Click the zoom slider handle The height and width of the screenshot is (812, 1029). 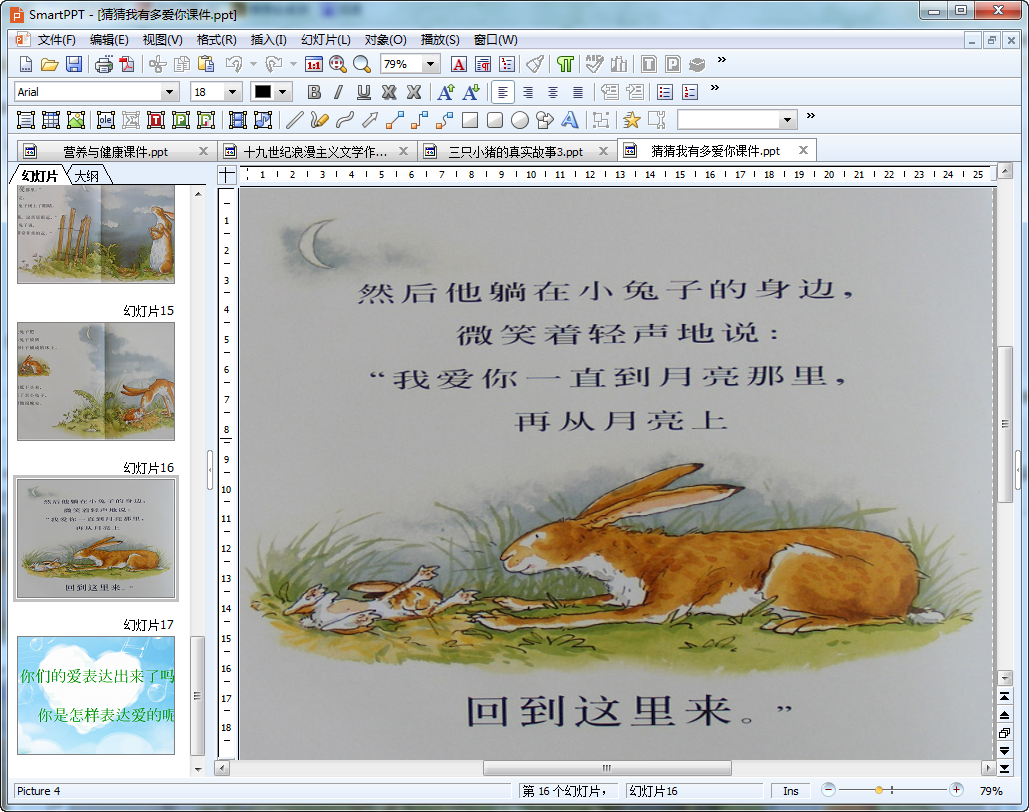pos(879,790)
